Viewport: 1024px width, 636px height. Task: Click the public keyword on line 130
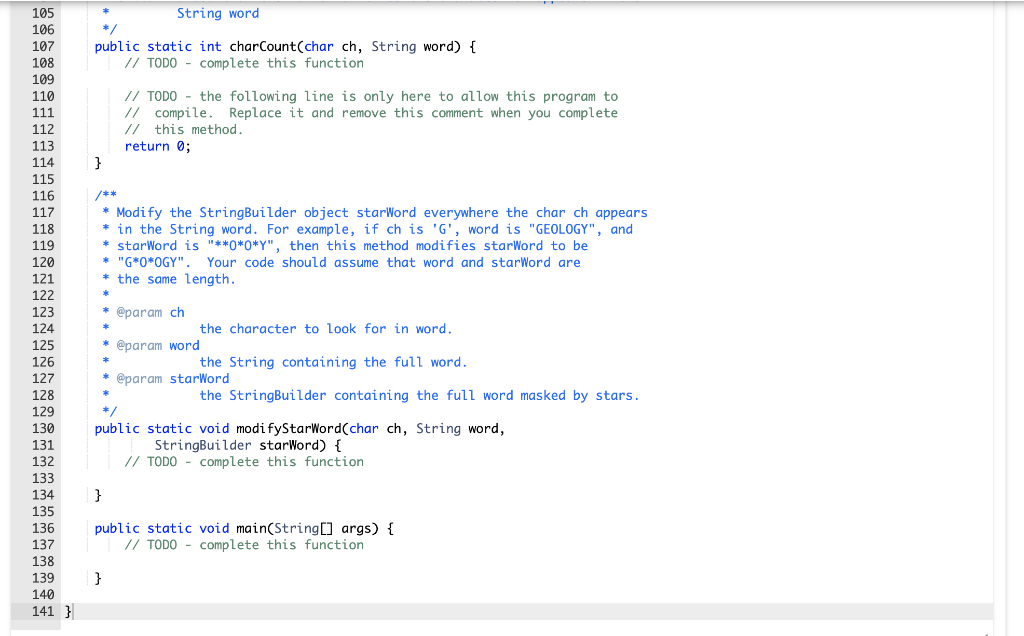pos(117,428)
